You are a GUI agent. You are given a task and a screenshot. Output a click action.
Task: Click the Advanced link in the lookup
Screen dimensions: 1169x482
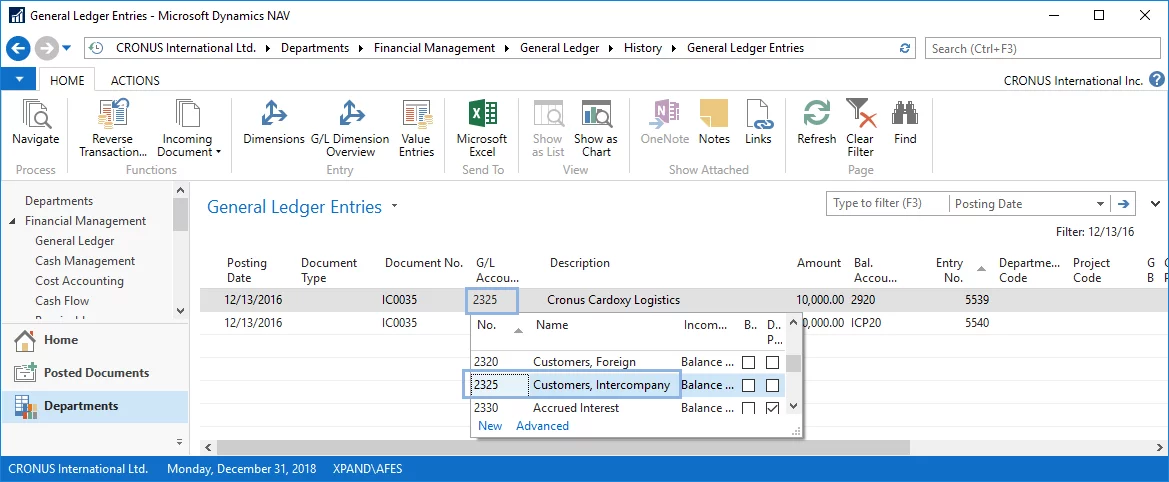[542, 426]
